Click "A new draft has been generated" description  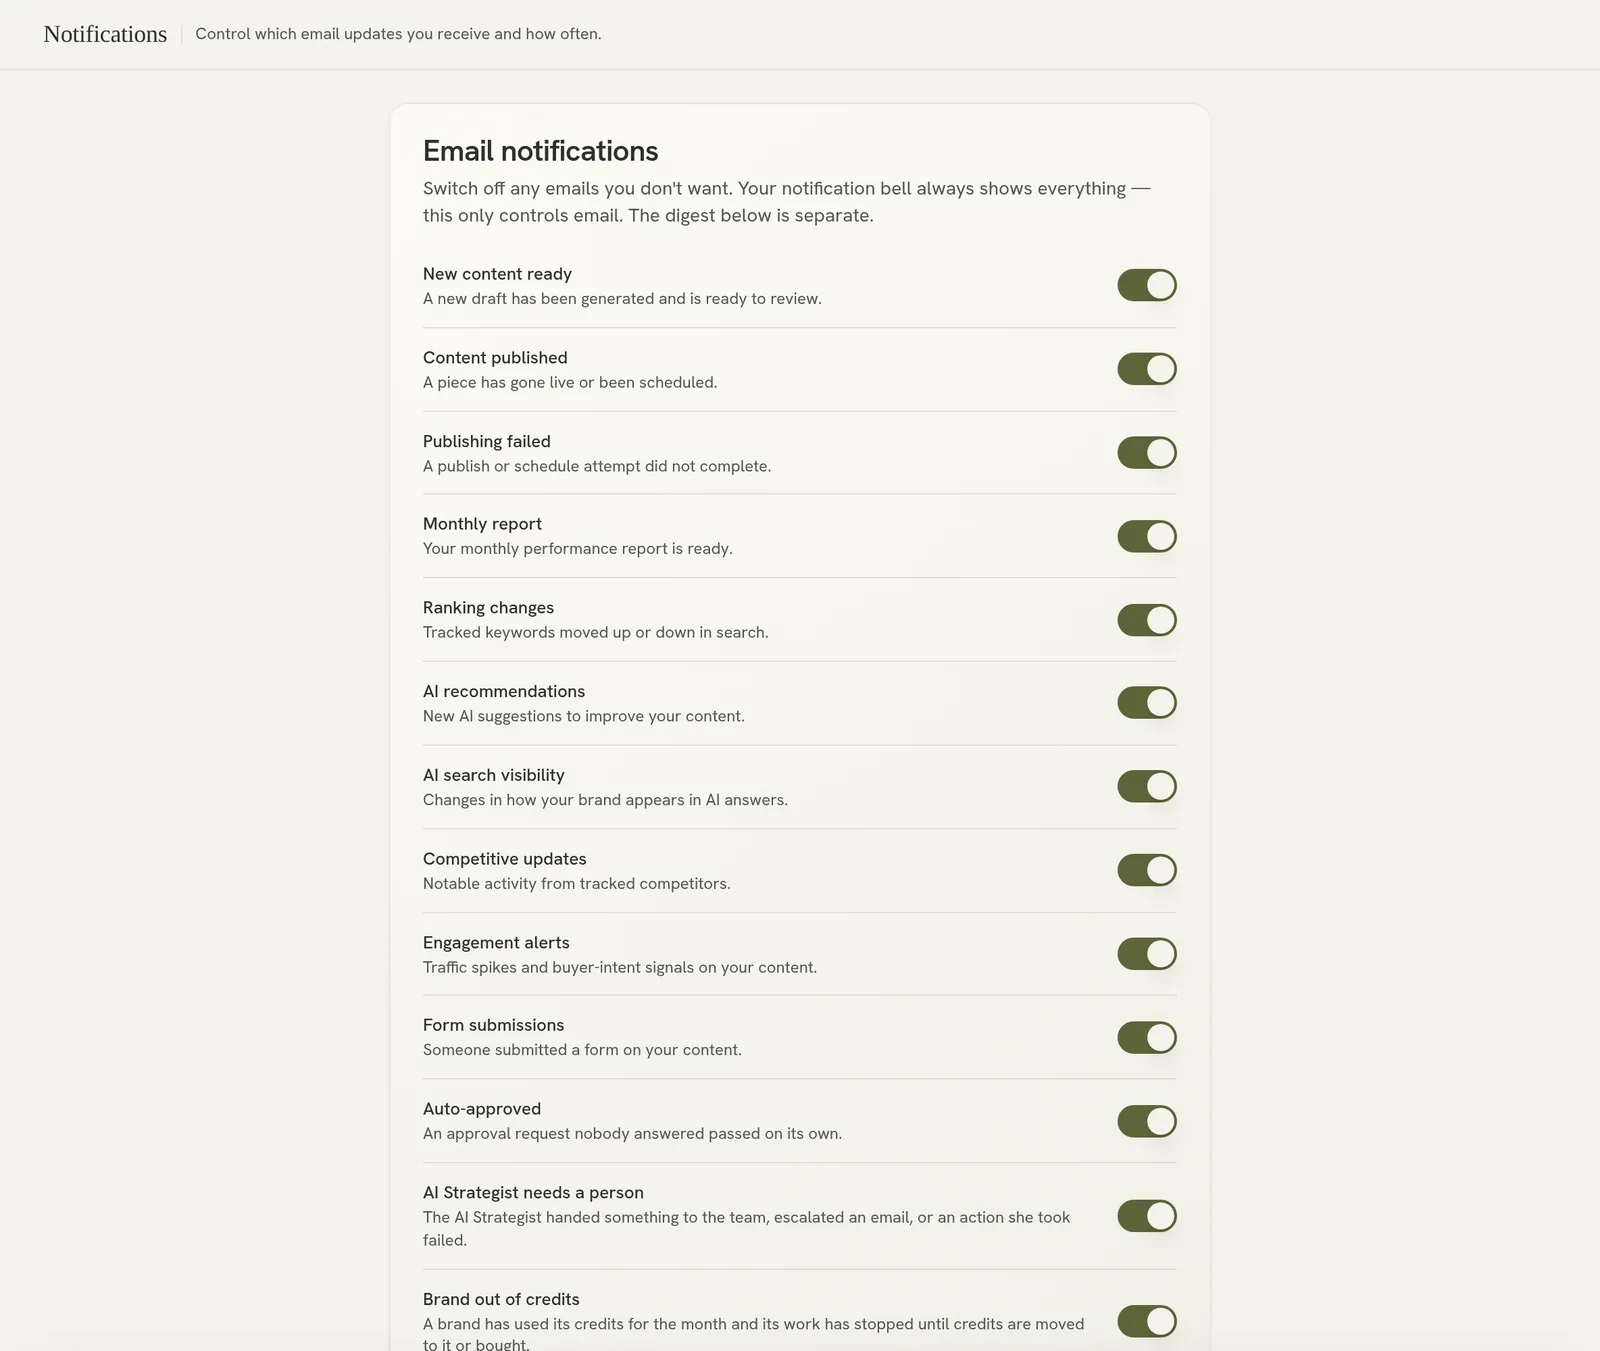click(622, 299)
